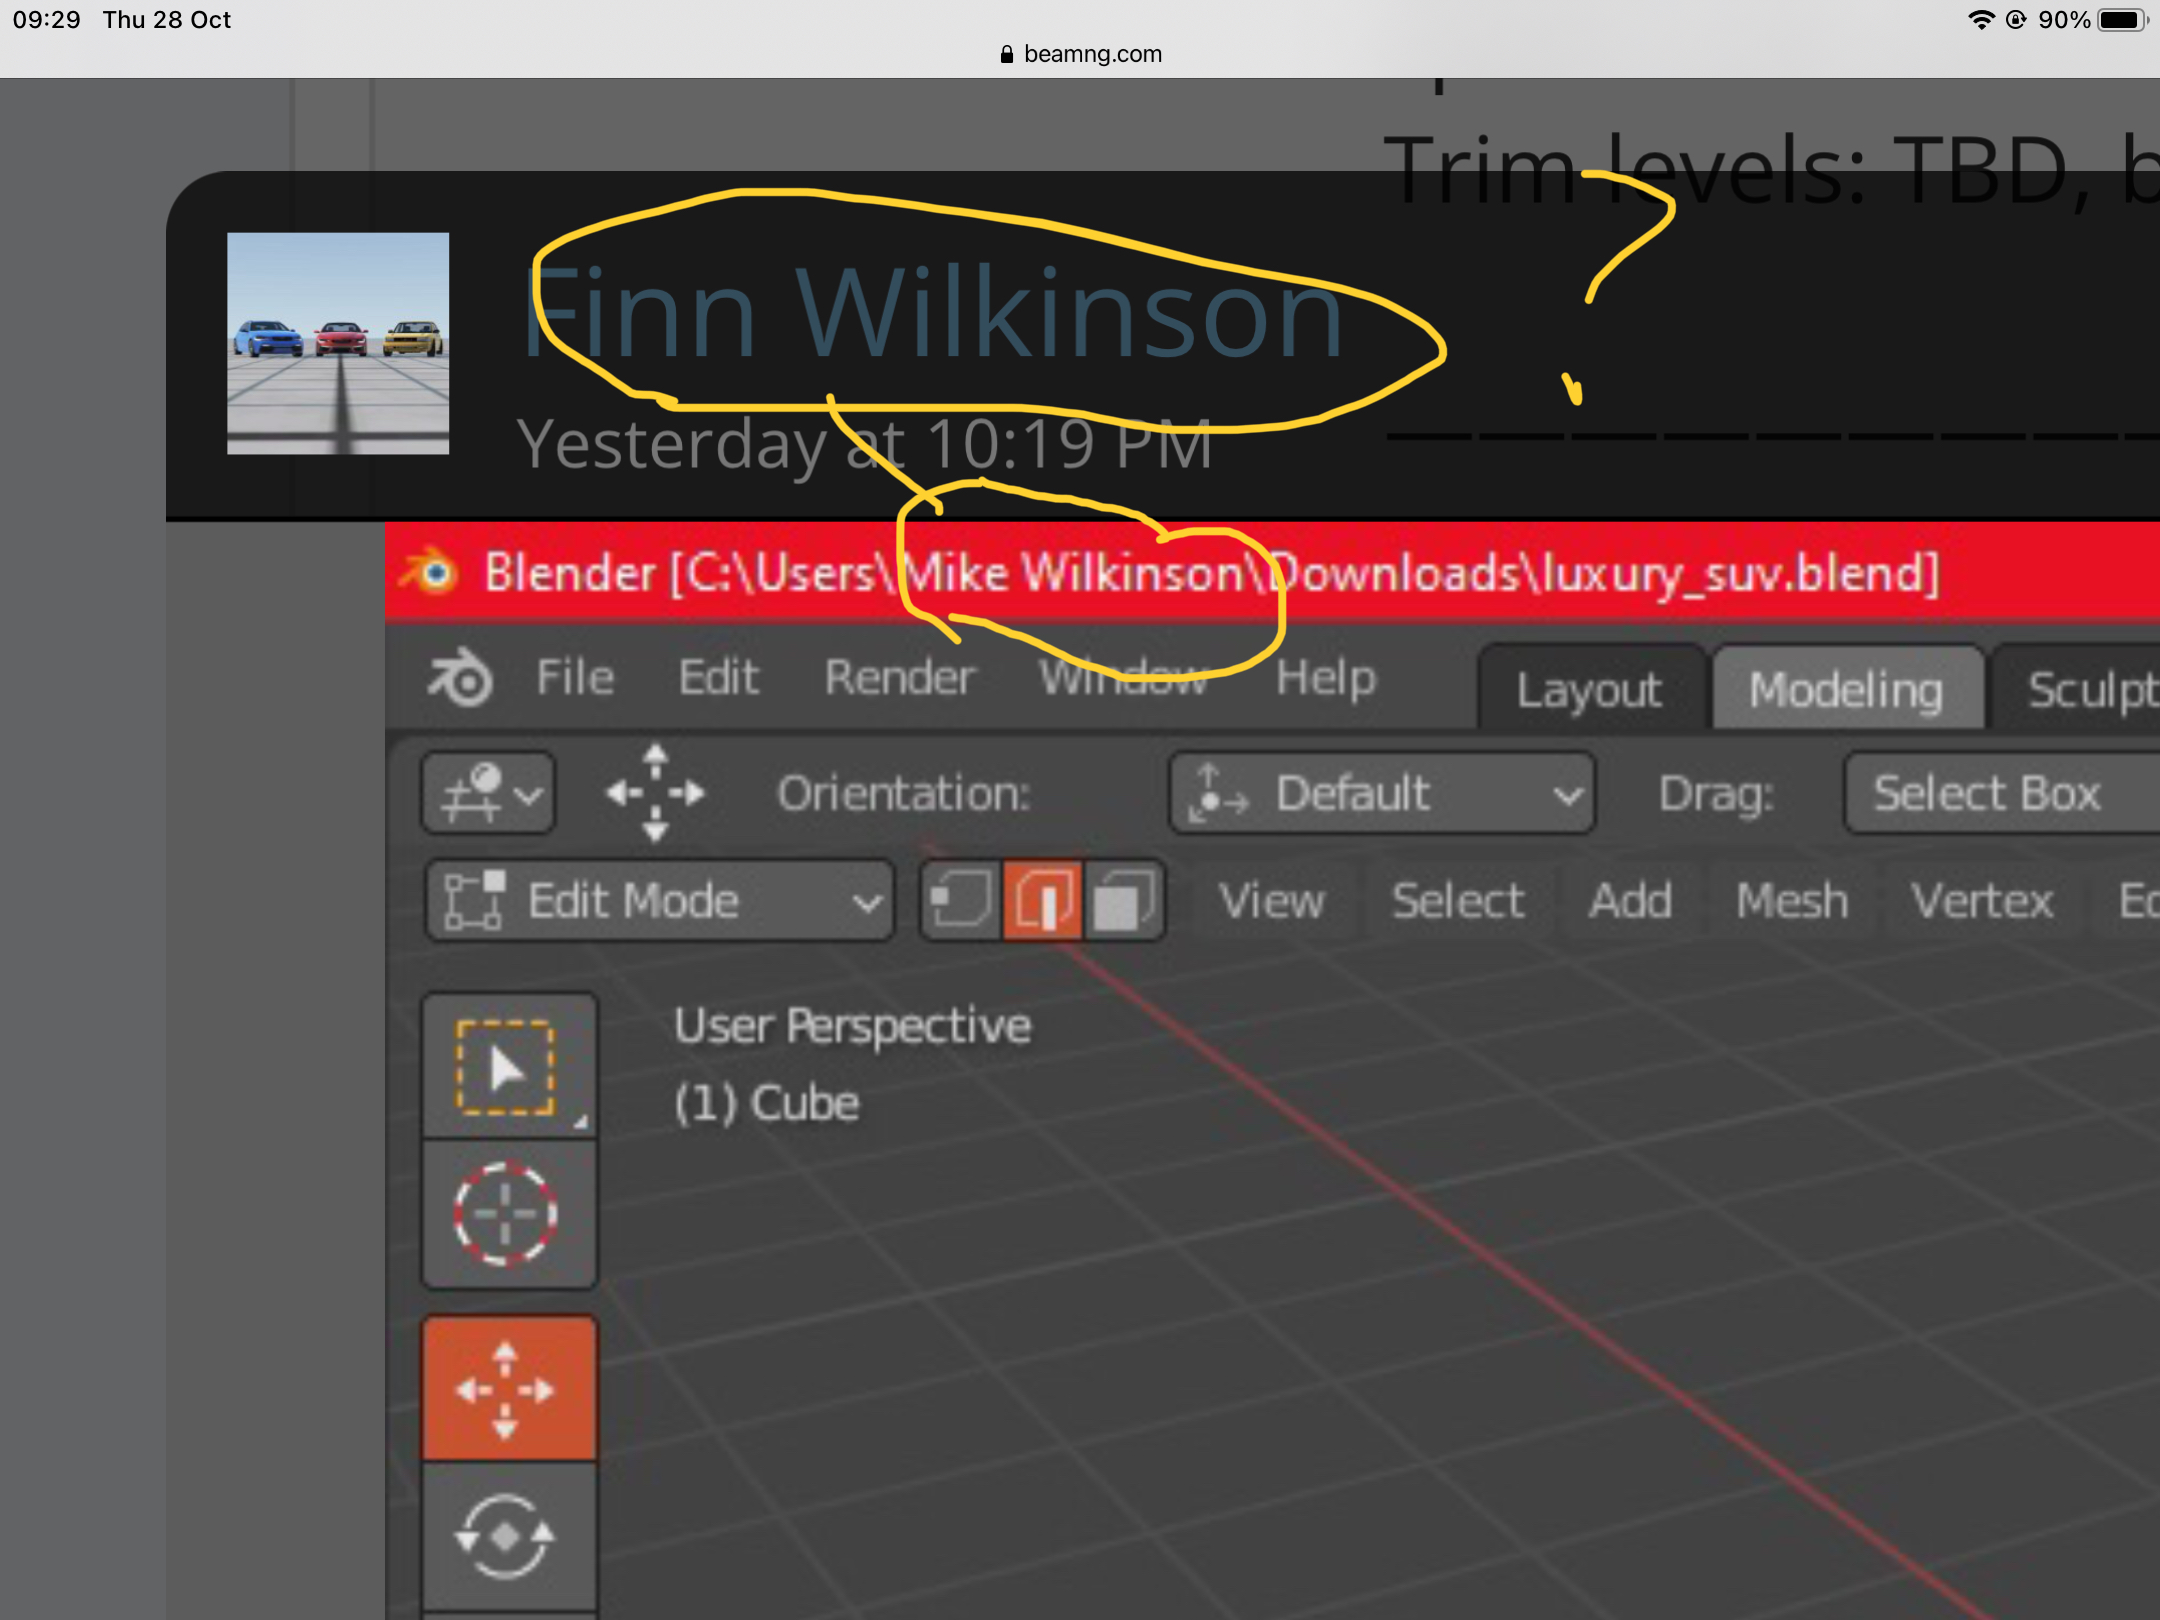Open the transform pivot snapping icon dropdown
The height and width of the screenshot is (1620, 2160).
pyautogui.click(x=488, y=793)
